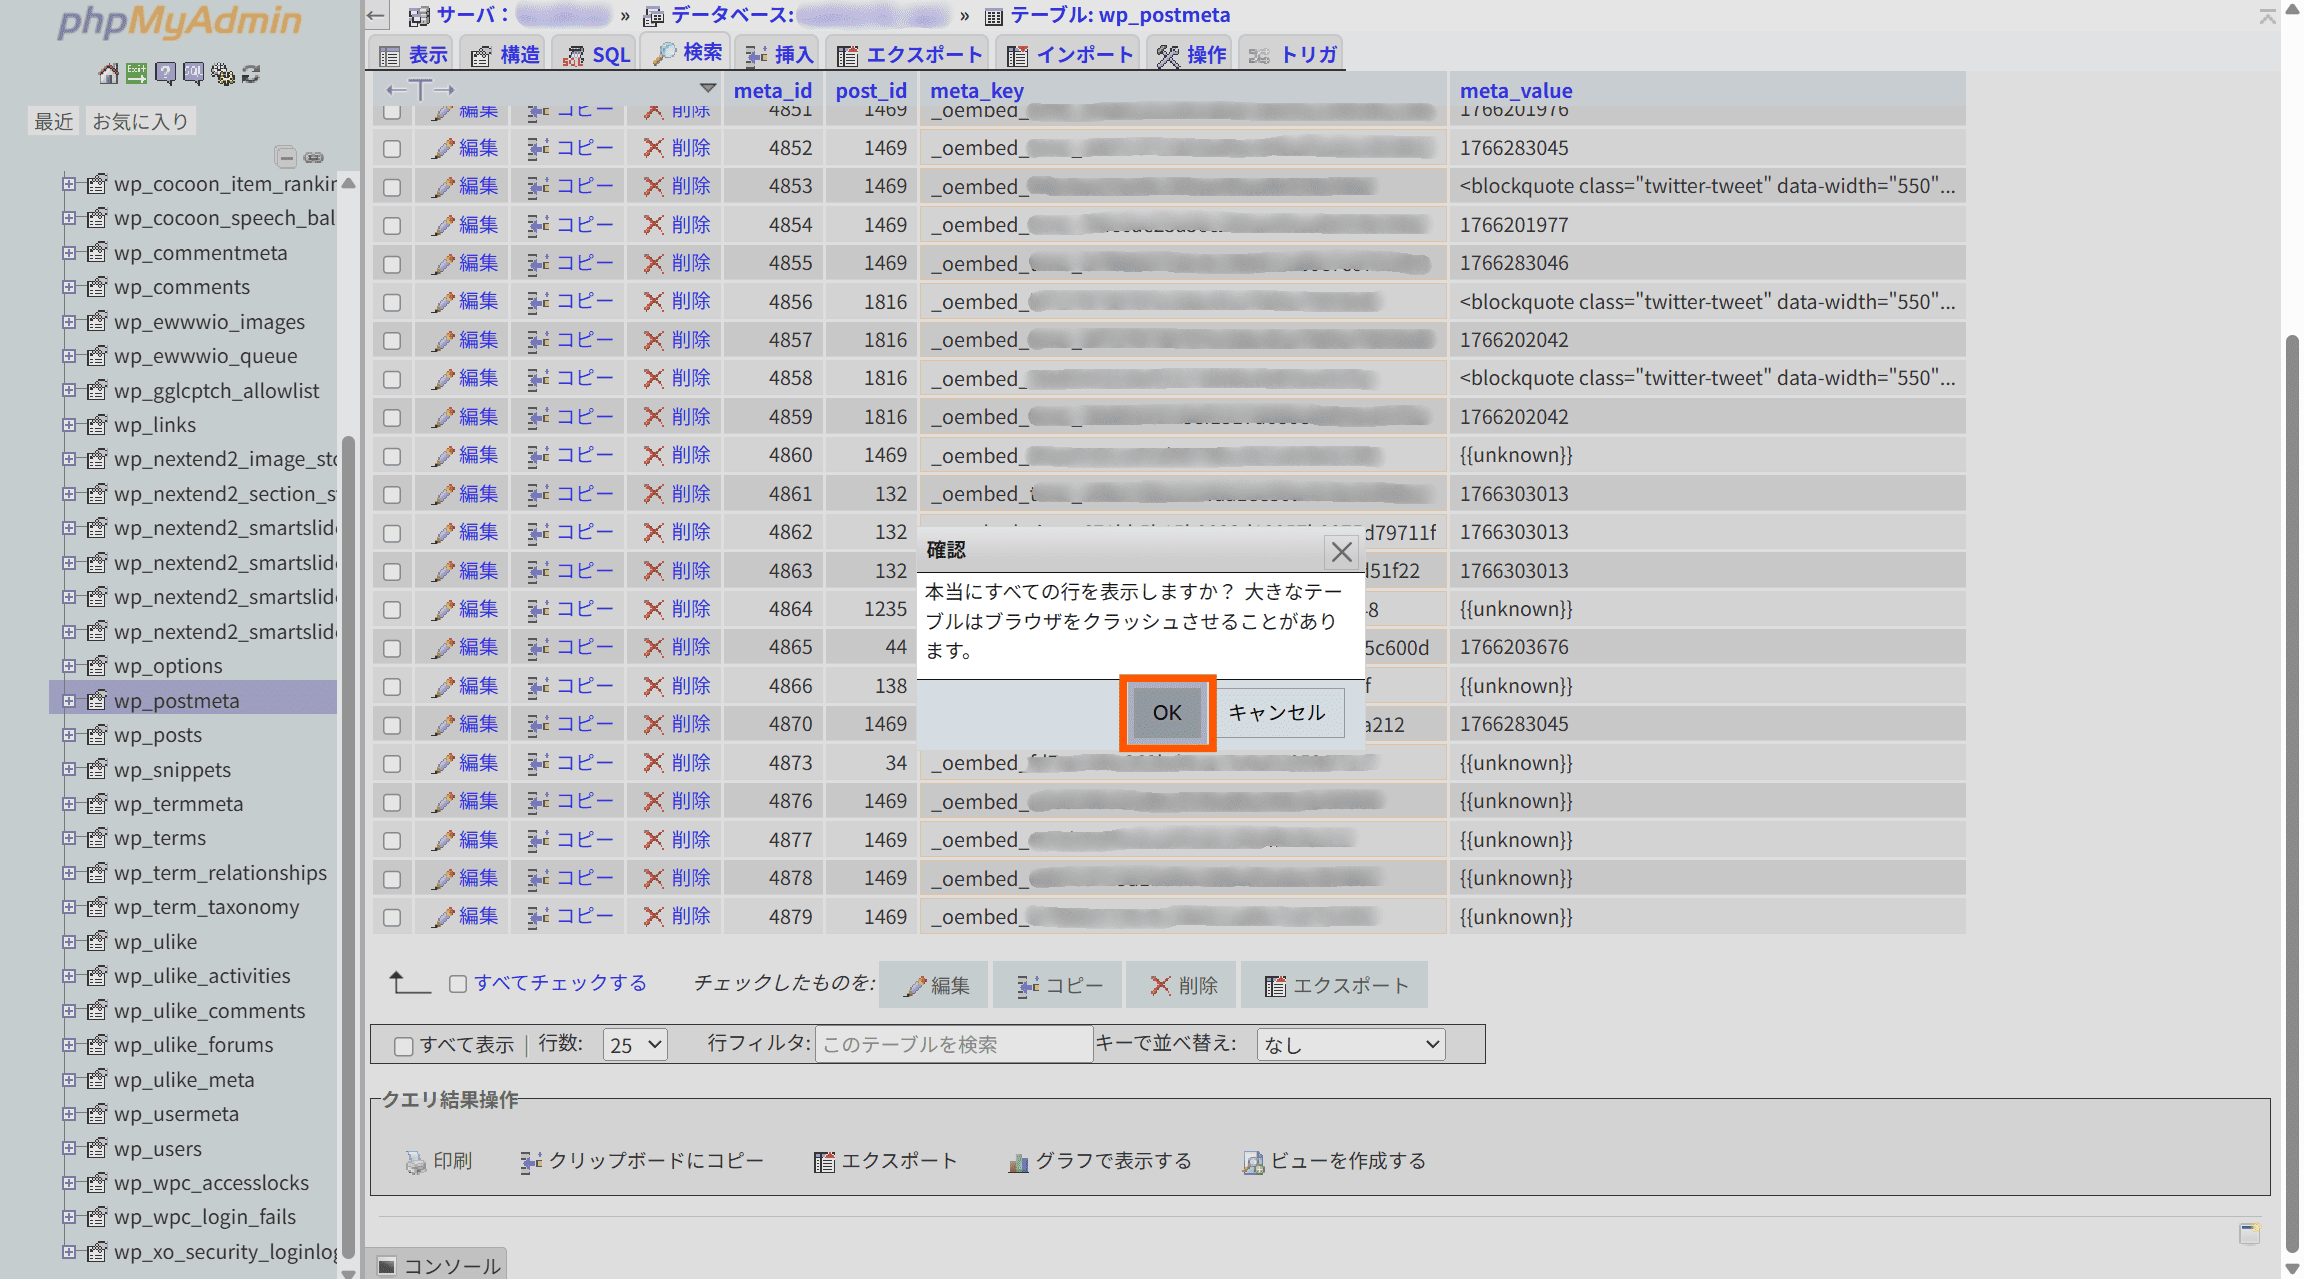2304x1279 pixels.
Task: Click the edit pencil for row 4879
Action: coord(443,916)
